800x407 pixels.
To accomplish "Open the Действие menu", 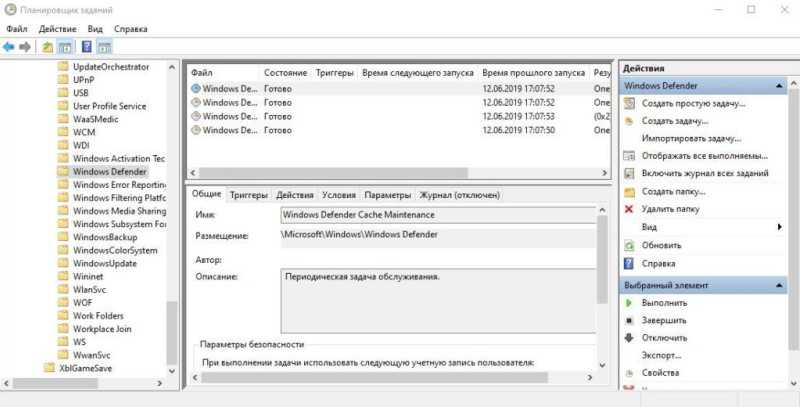I will click(57, 29).
